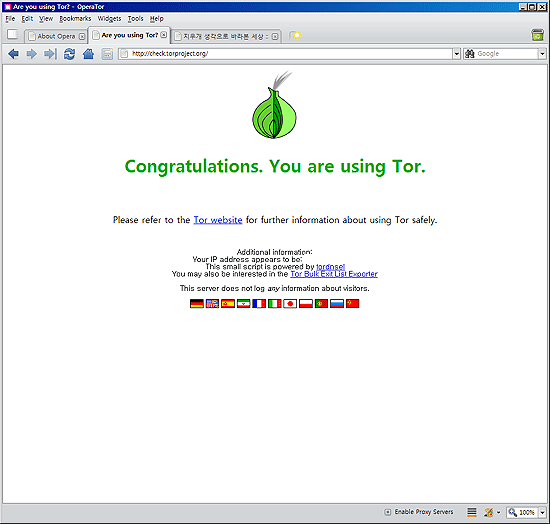Expand the address bar history dropdown
The width and height of the screenshot is (550, 524).
coord(456,54)
